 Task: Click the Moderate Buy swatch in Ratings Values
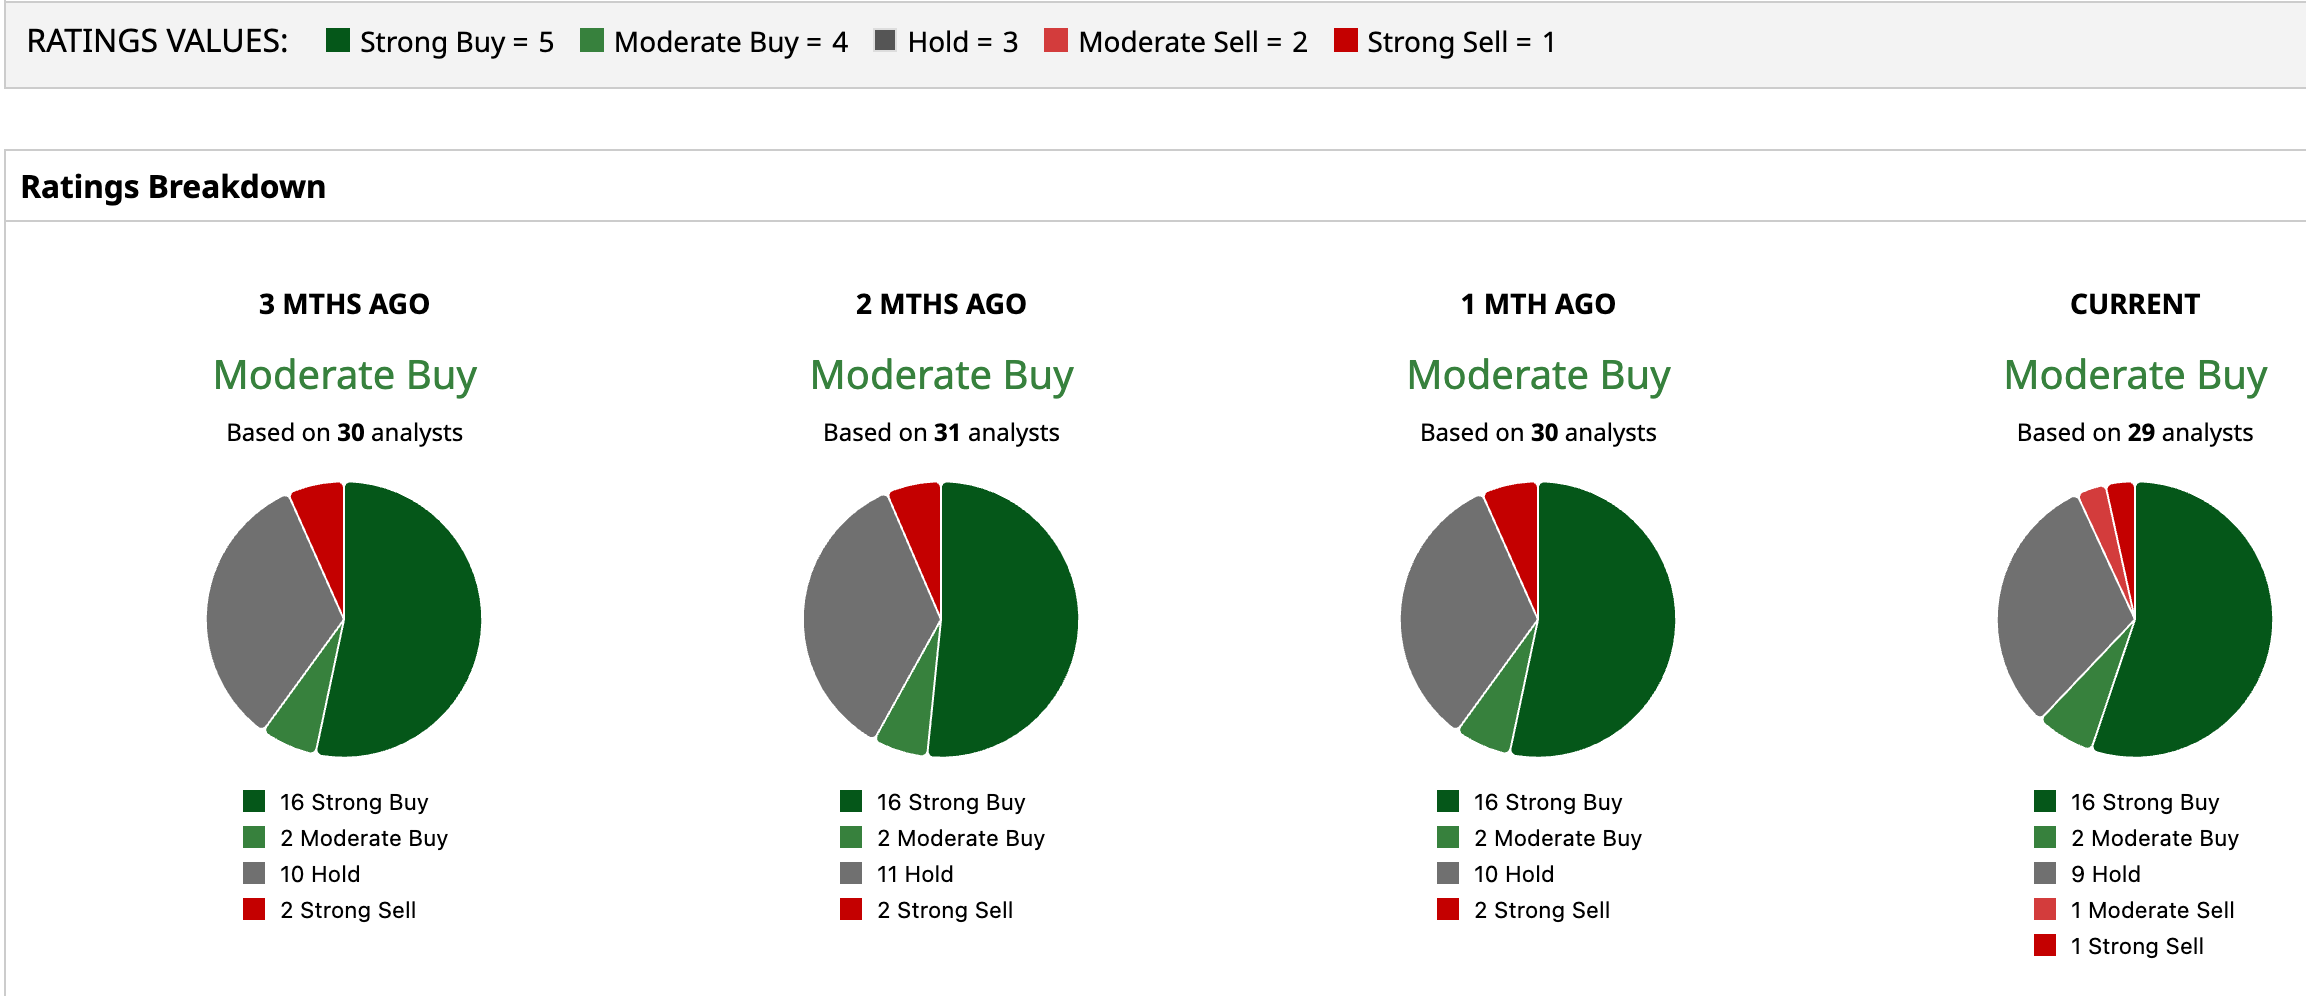click(592, 40)
